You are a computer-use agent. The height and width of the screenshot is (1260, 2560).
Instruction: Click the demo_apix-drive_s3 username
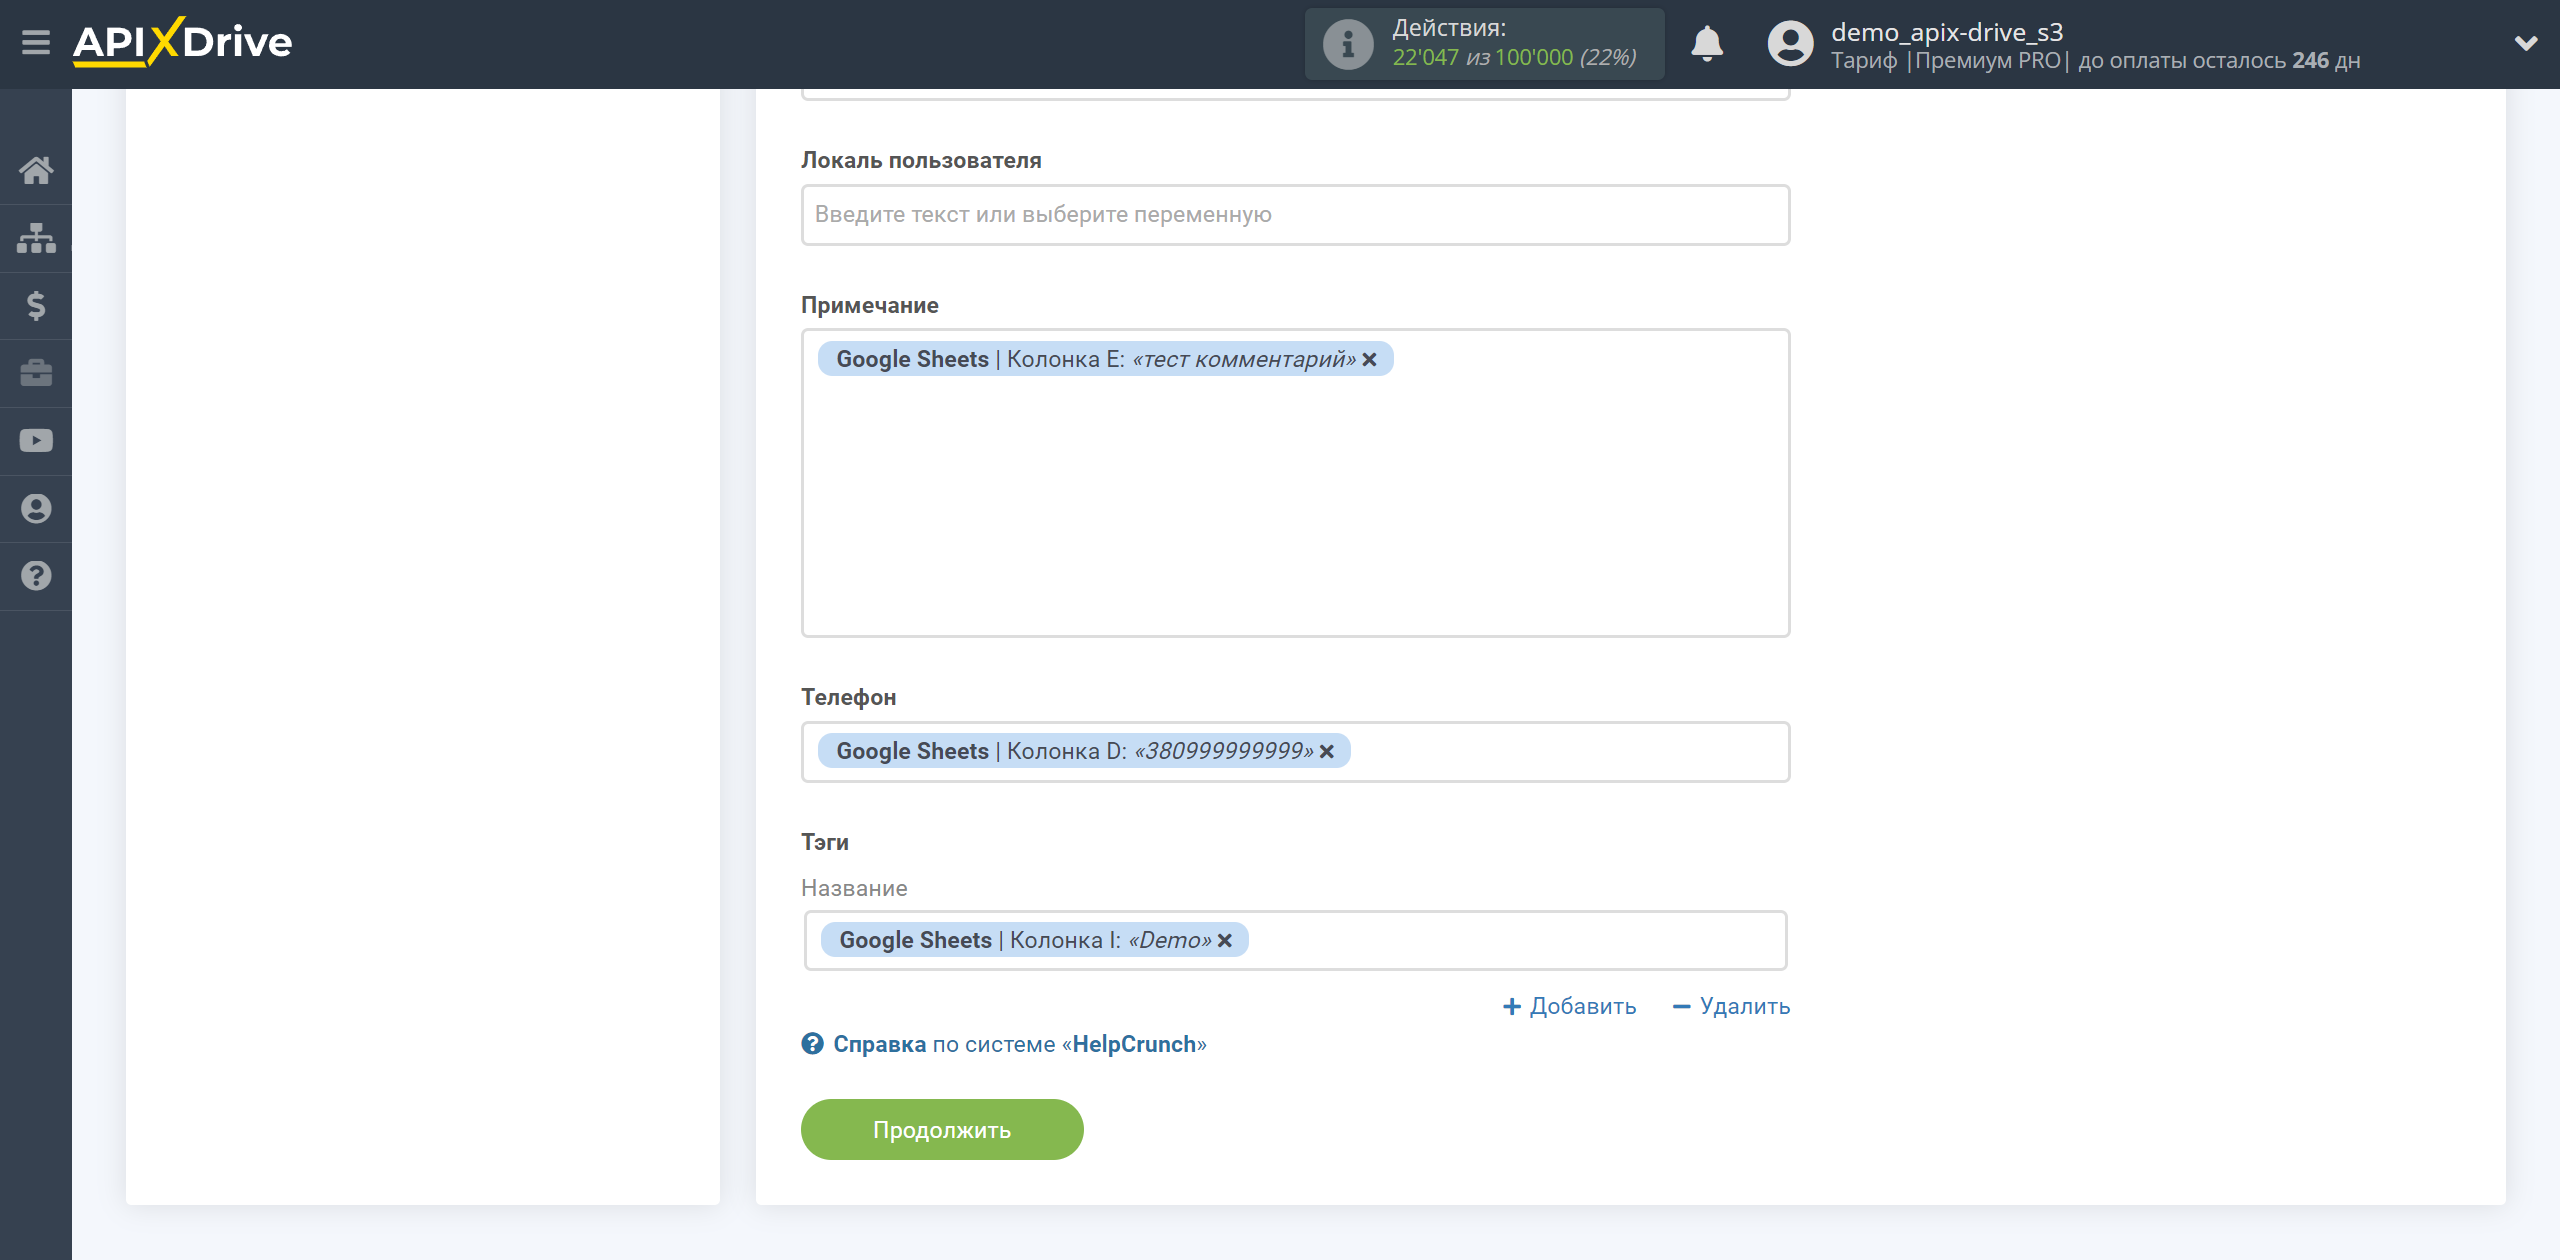(1947, 32)
